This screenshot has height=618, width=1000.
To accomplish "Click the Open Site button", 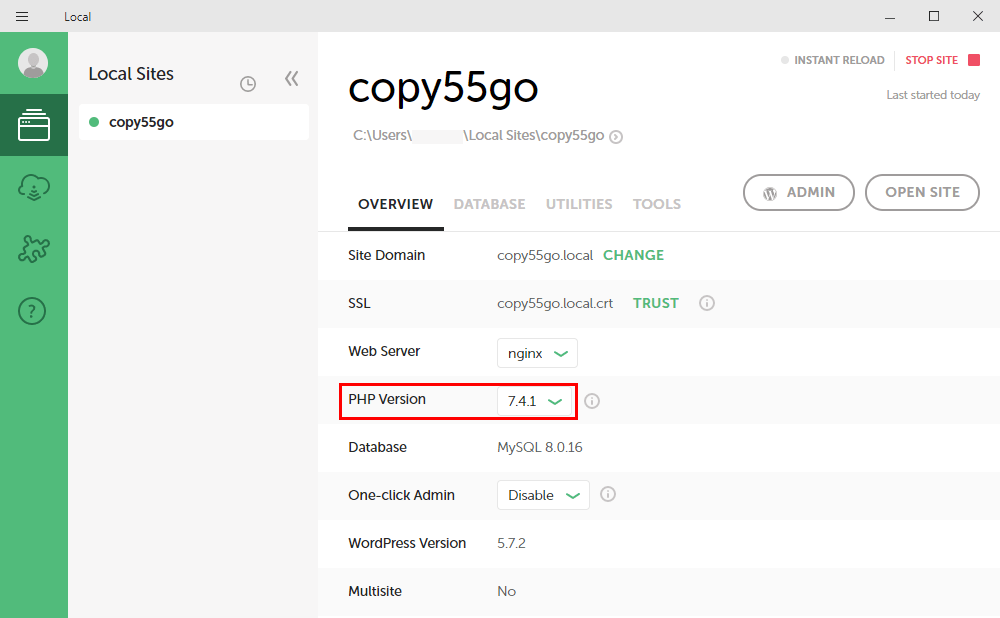I will tap(922, 192).
